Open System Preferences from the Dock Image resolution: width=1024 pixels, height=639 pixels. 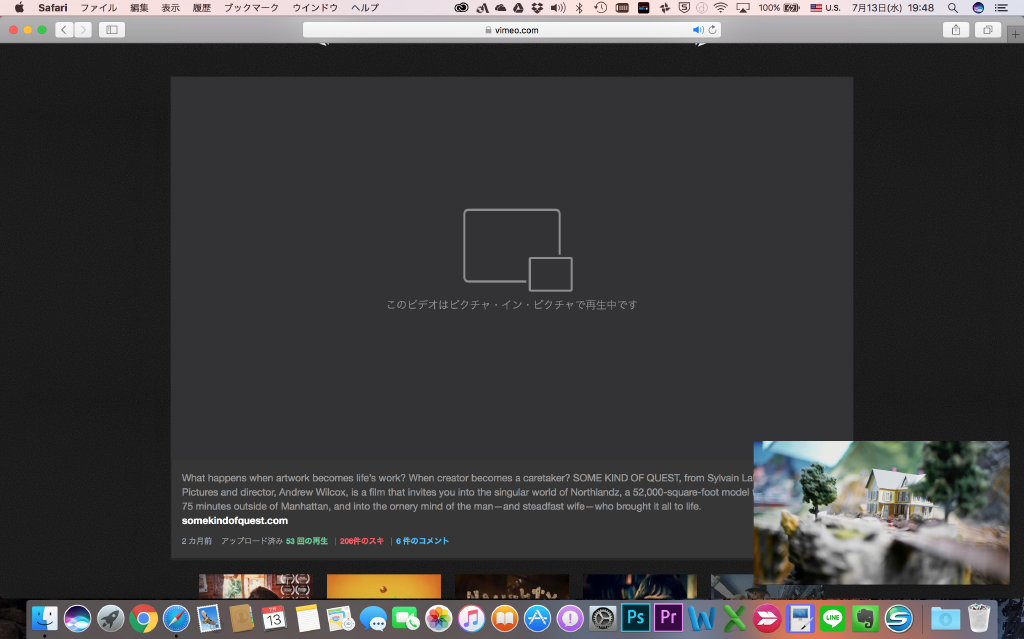tap(603, 618)
